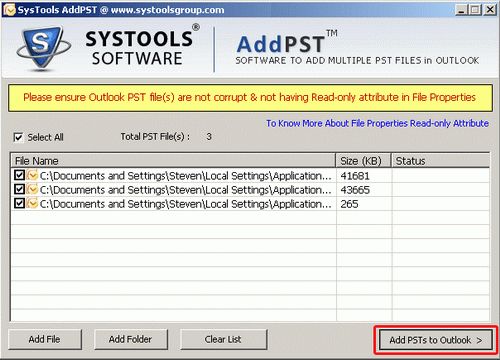Sort by the Size (KB) column header
This screenshot has height=360, width=500.
363,161
